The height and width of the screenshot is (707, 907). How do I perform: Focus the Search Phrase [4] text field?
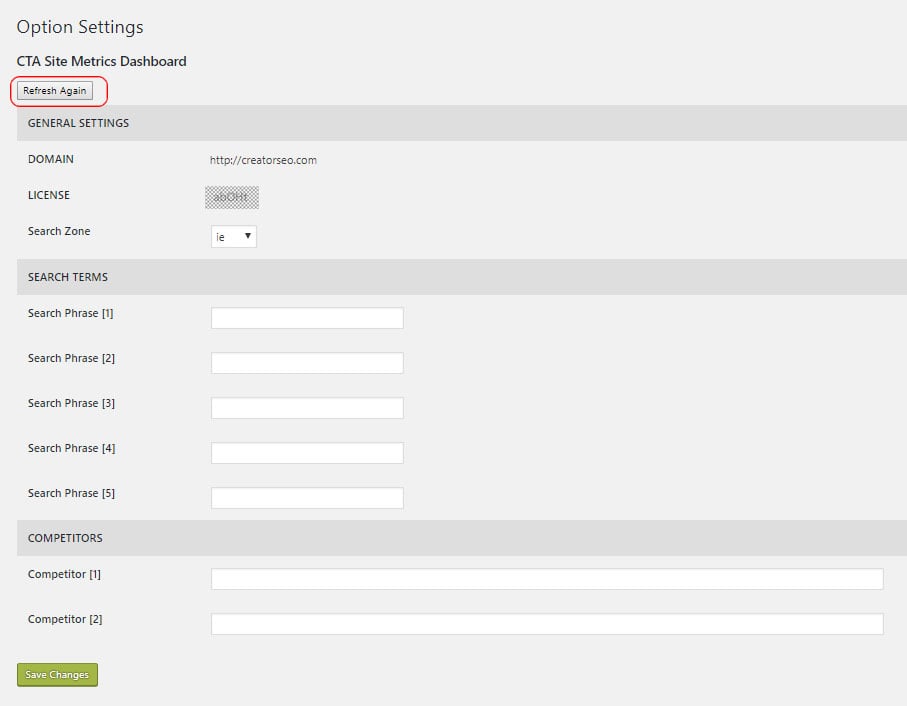coord(306,452)
